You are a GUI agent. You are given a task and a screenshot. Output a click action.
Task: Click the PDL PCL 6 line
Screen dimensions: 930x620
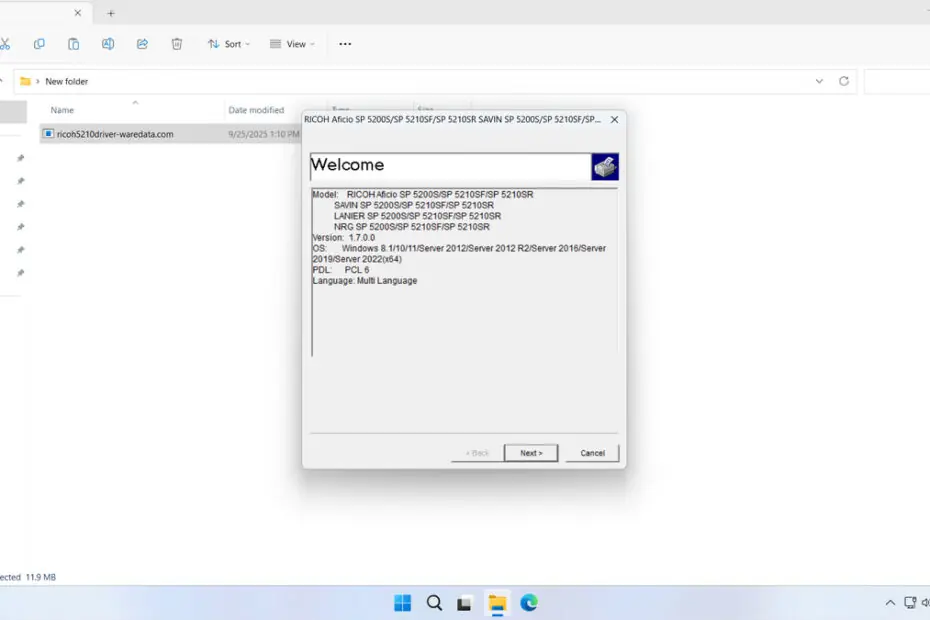[x=341, y=269]
